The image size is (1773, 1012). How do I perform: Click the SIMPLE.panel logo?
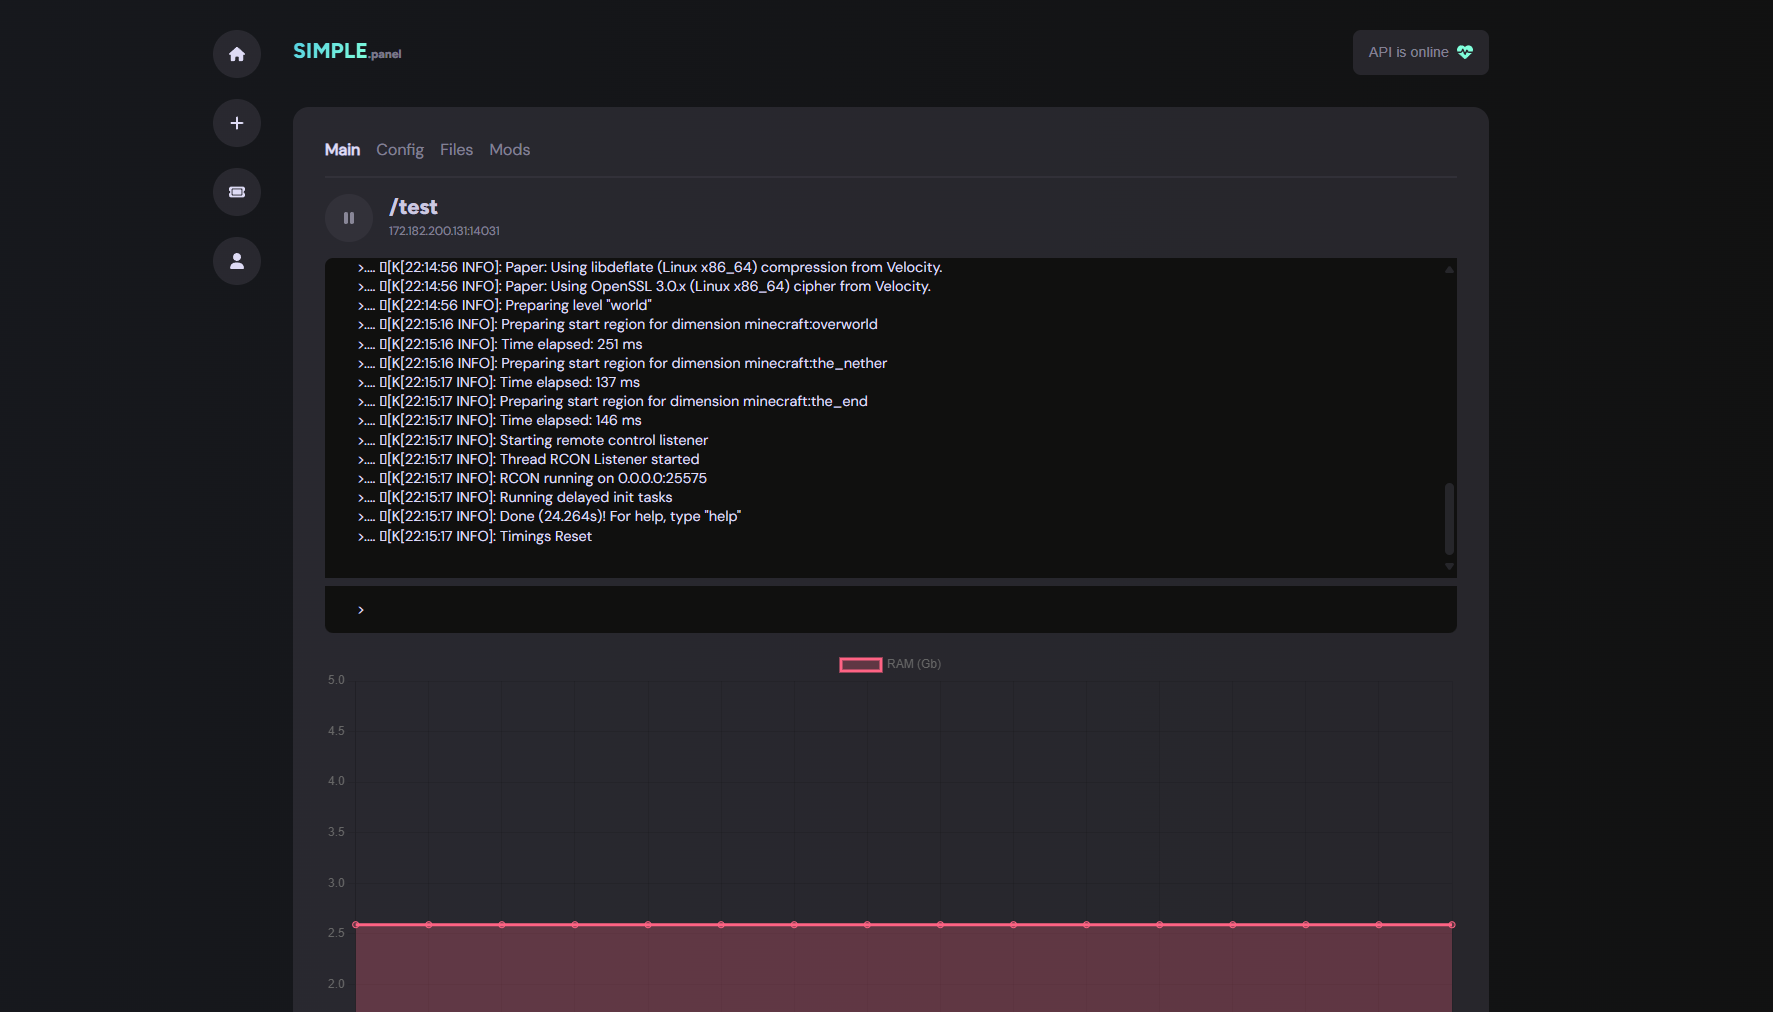[346, 51]
